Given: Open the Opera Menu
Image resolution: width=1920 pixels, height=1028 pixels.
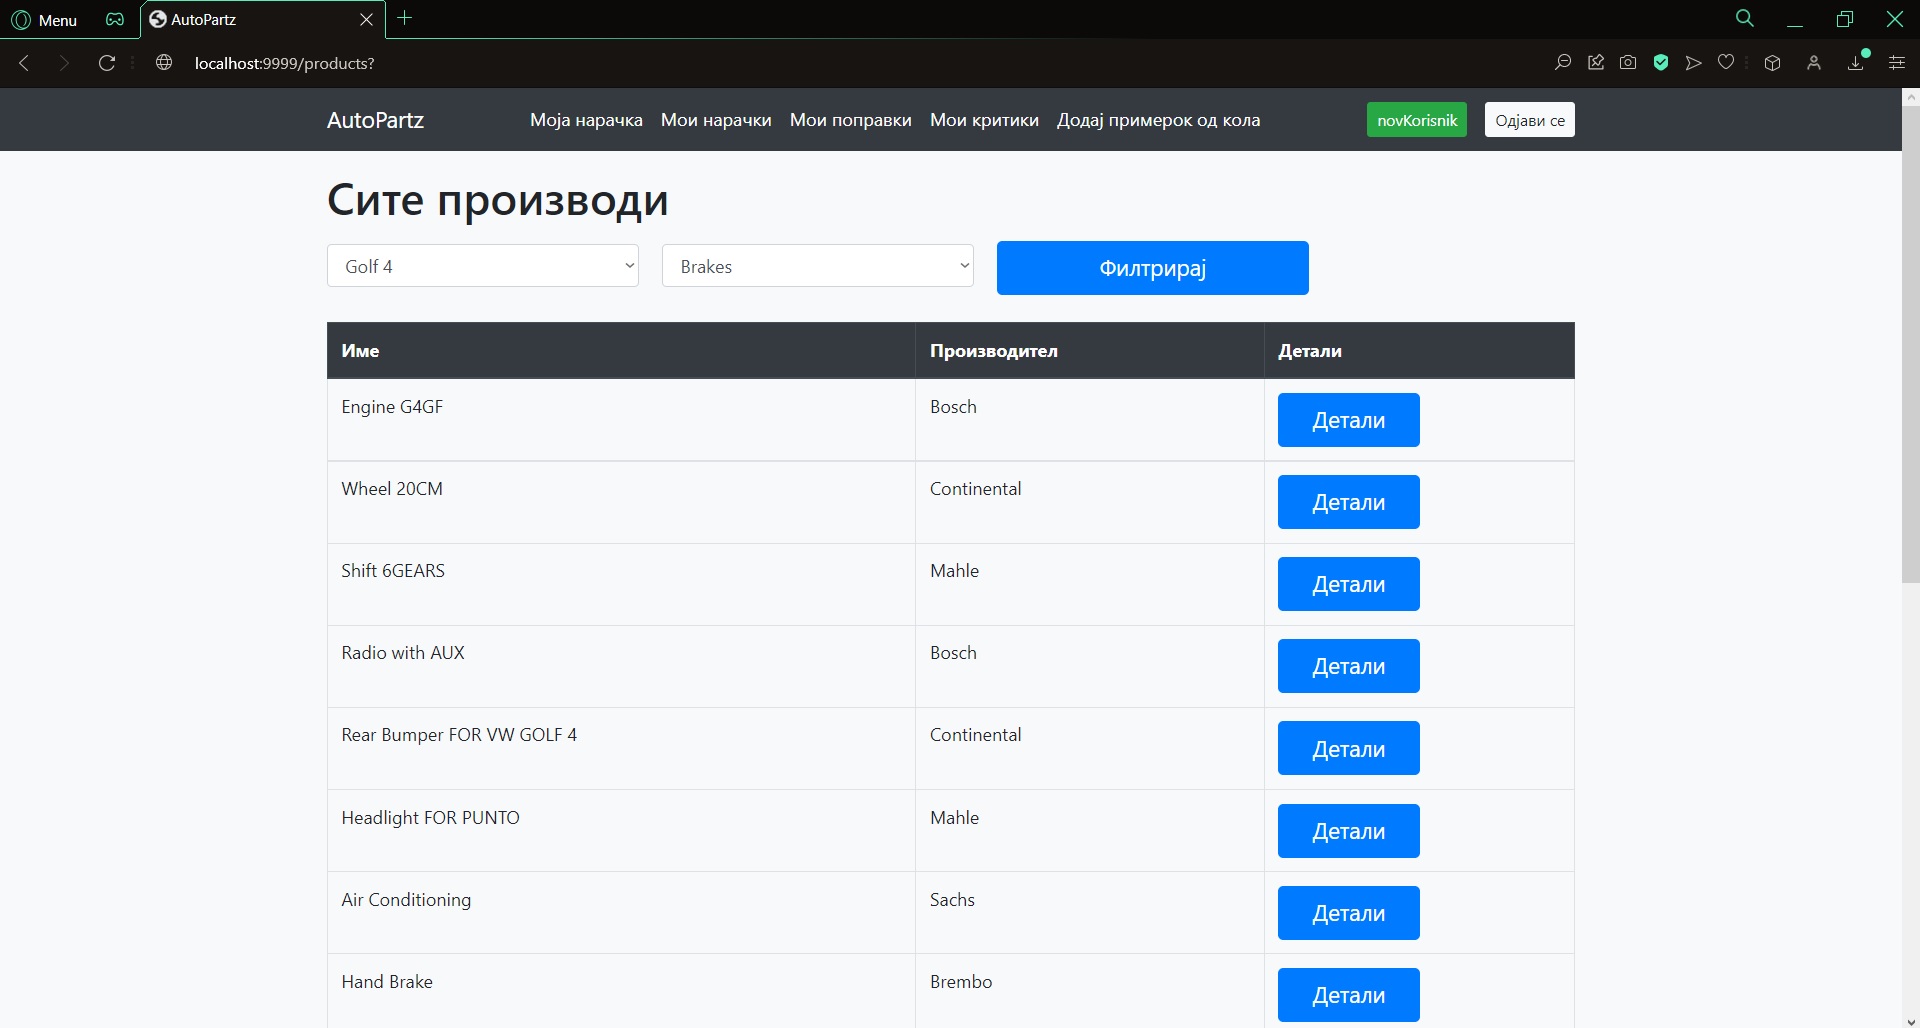Looking at the screenshot, I should 44,20.
